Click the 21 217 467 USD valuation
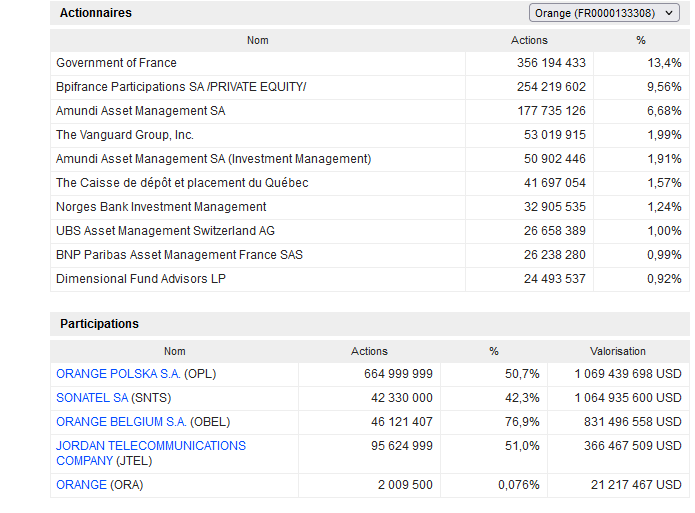695x513 pixels. (x=636, y=485)
